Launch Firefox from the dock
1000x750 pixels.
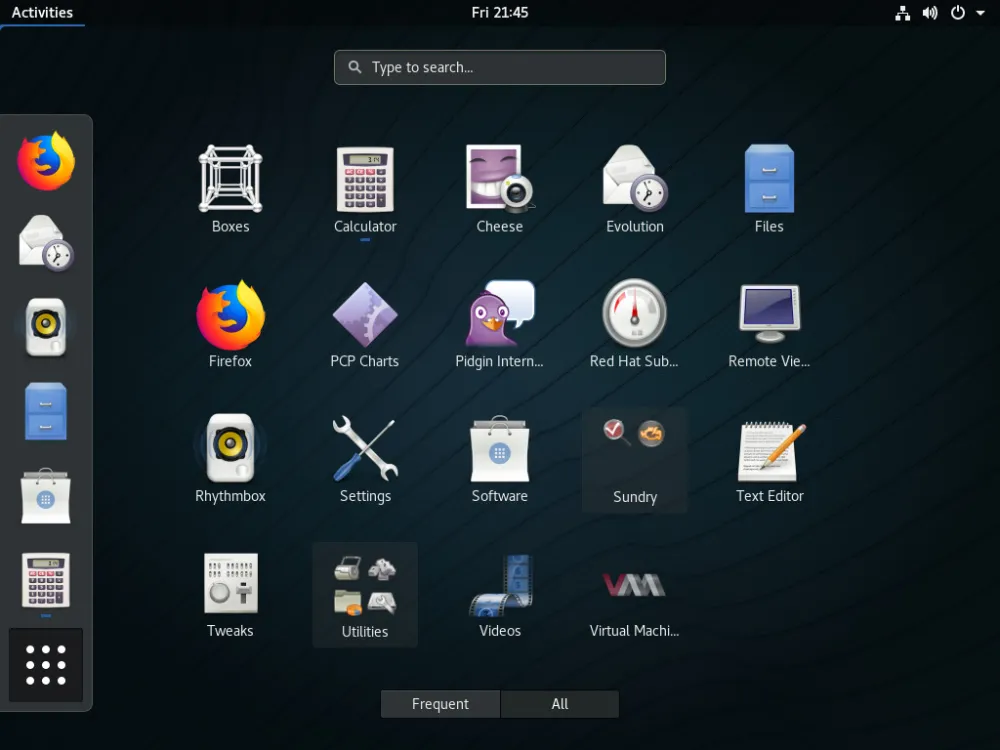coord(44,162)
